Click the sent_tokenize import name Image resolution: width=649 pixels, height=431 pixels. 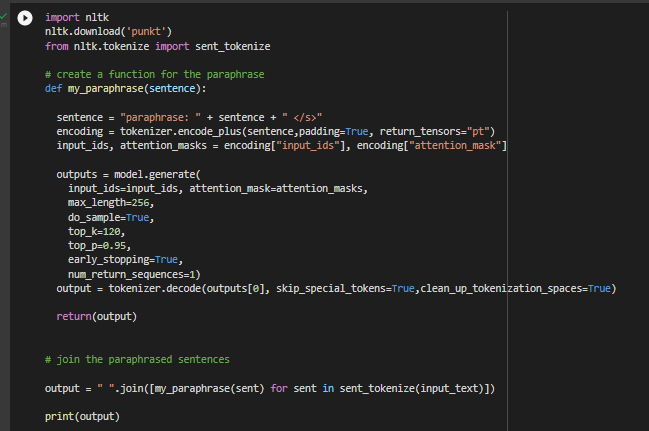click(x=232, y=46)
